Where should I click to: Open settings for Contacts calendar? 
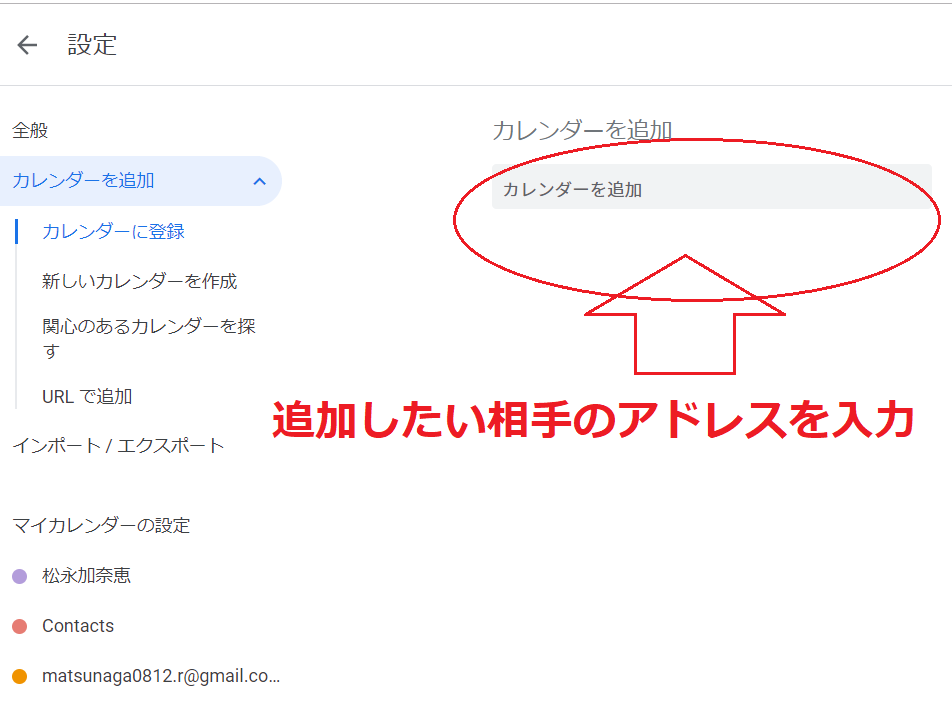[x=78, y=626]
